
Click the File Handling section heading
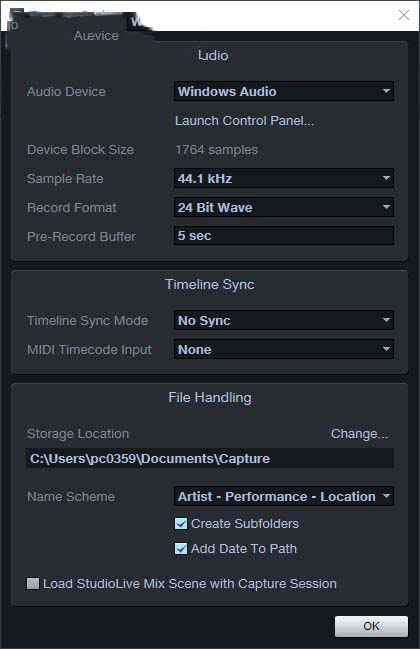[x=210, y=398]
